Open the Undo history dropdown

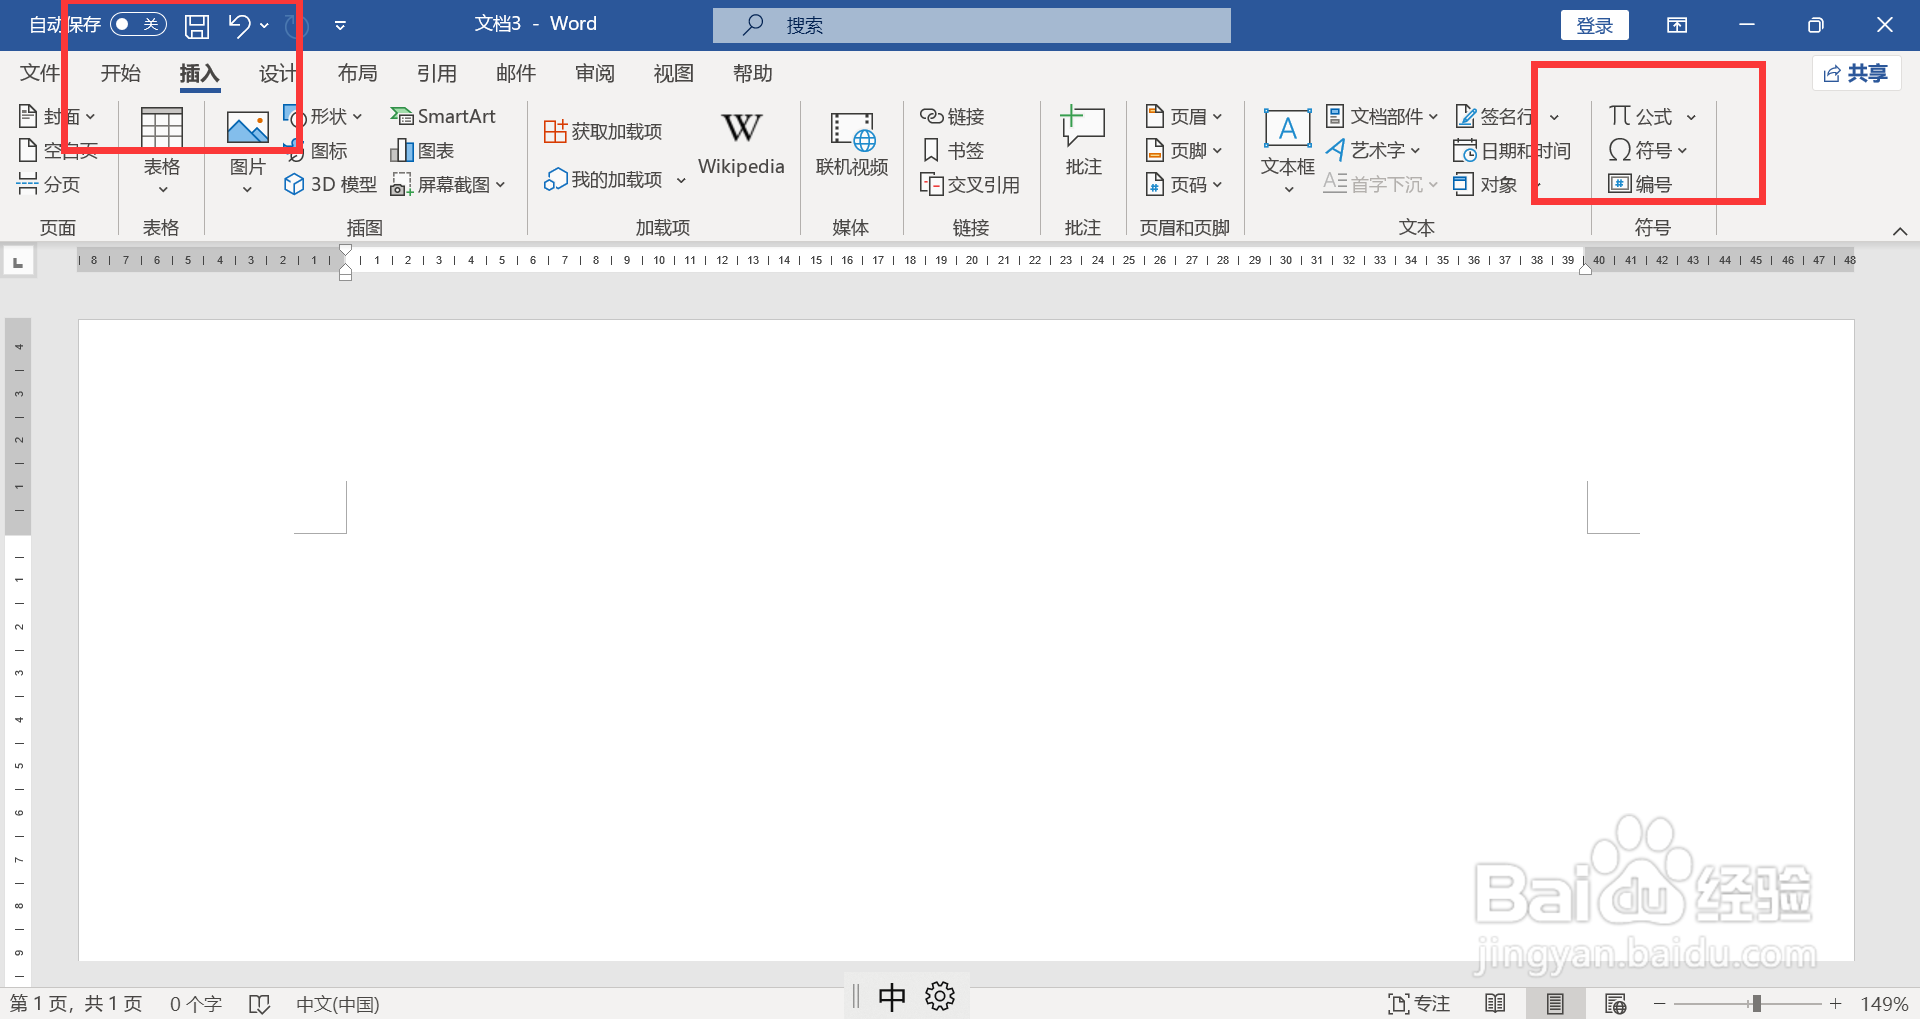click(264, 25)
